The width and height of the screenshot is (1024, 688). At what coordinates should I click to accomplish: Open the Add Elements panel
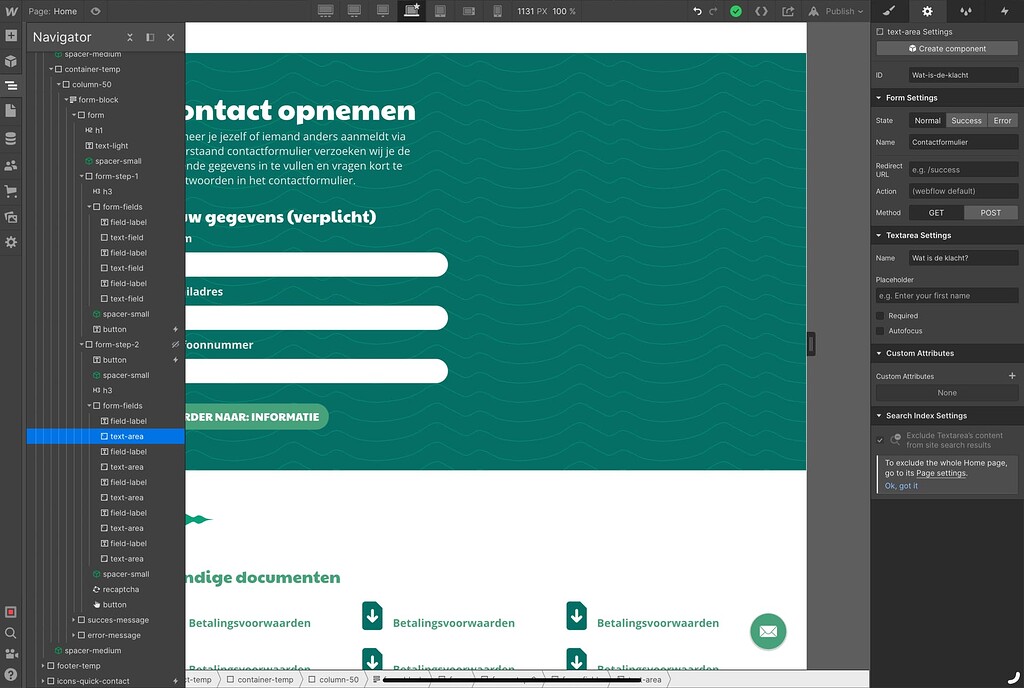tap(11, 35)
